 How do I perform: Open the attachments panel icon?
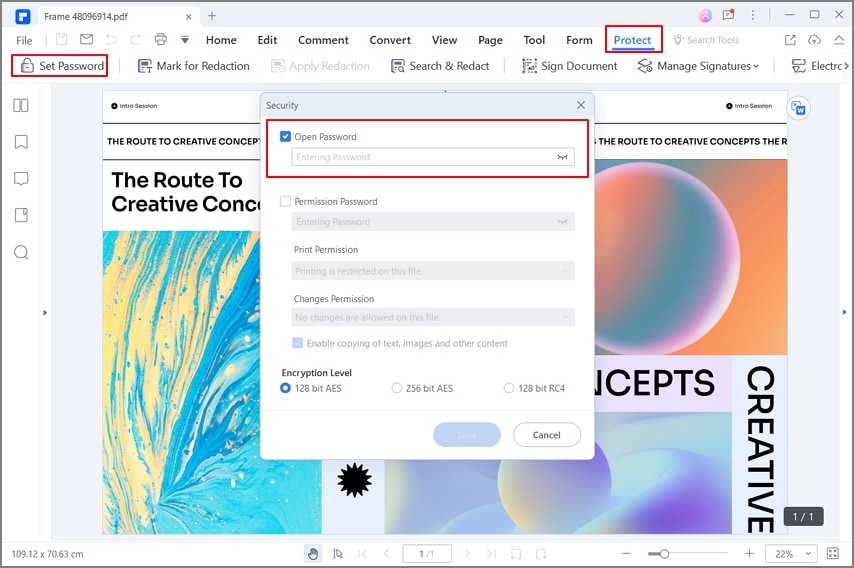pos(21,215)
